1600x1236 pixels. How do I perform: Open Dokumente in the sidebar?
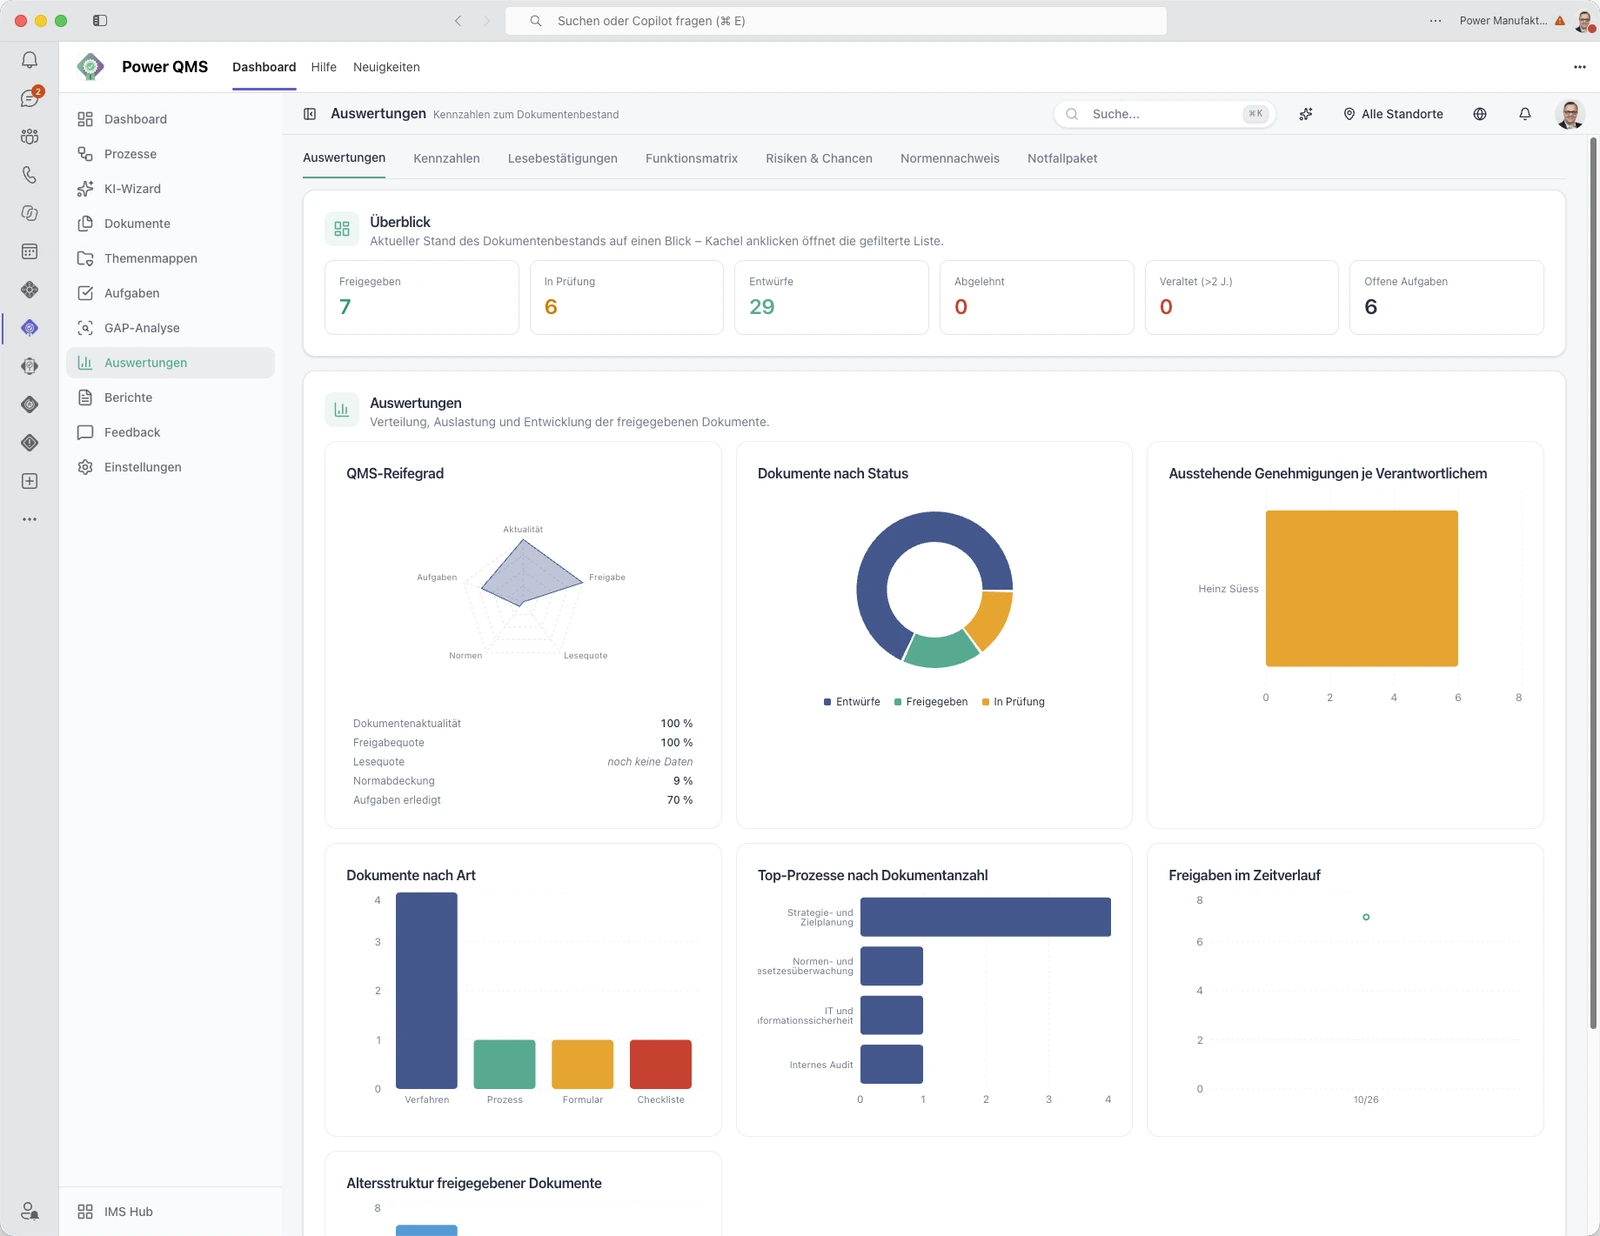[x=170, y=224]
